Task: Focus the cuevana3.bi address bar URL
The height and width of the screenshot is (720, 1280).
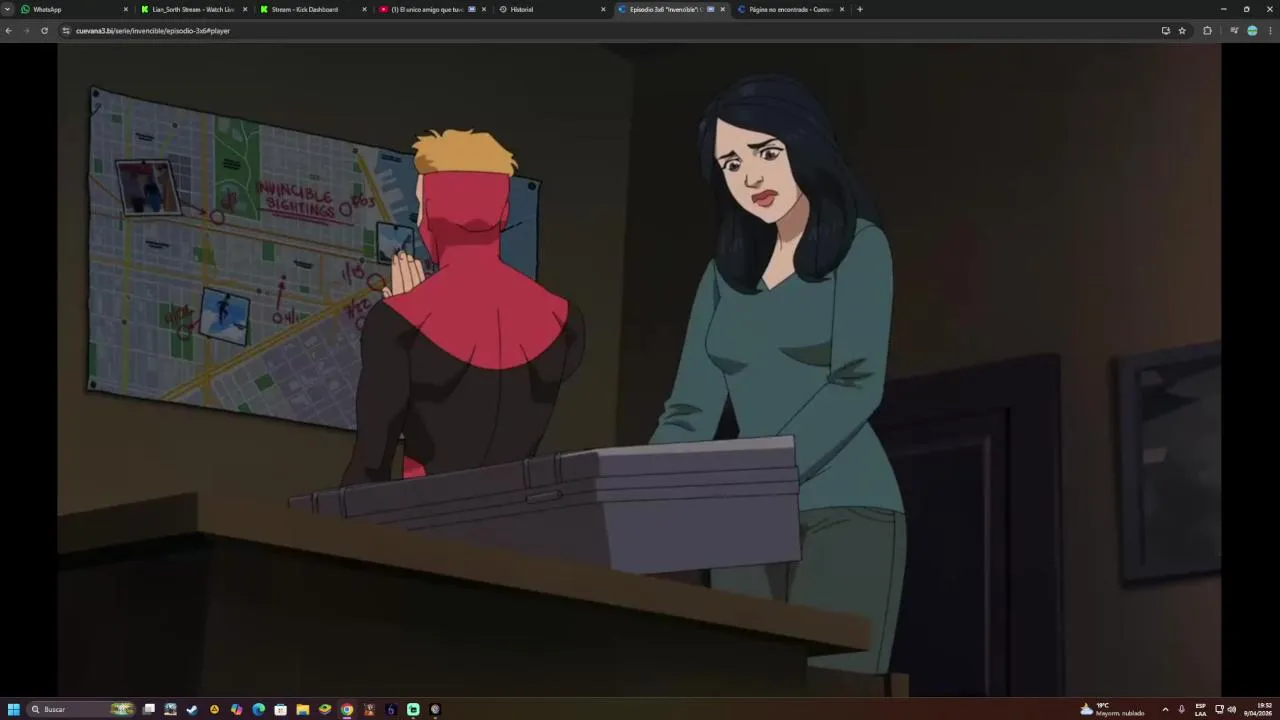Action: tap(153, 31)
